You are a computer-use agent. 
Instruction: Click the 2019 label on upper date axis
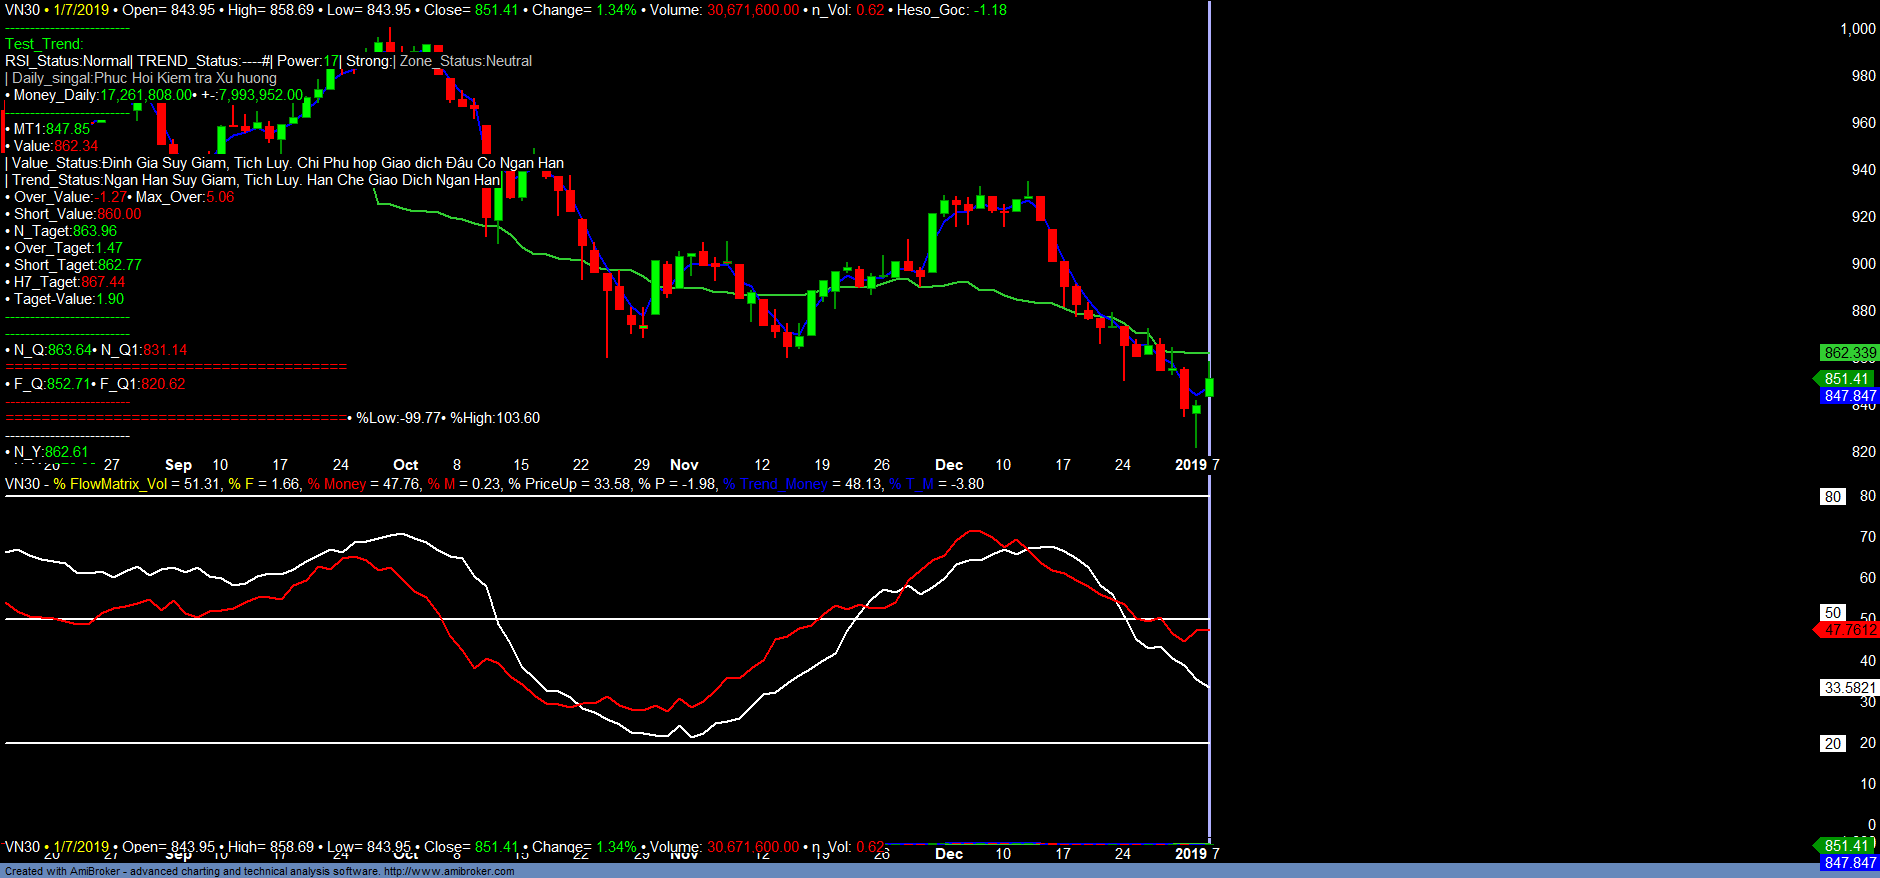tap(1190, 465)
